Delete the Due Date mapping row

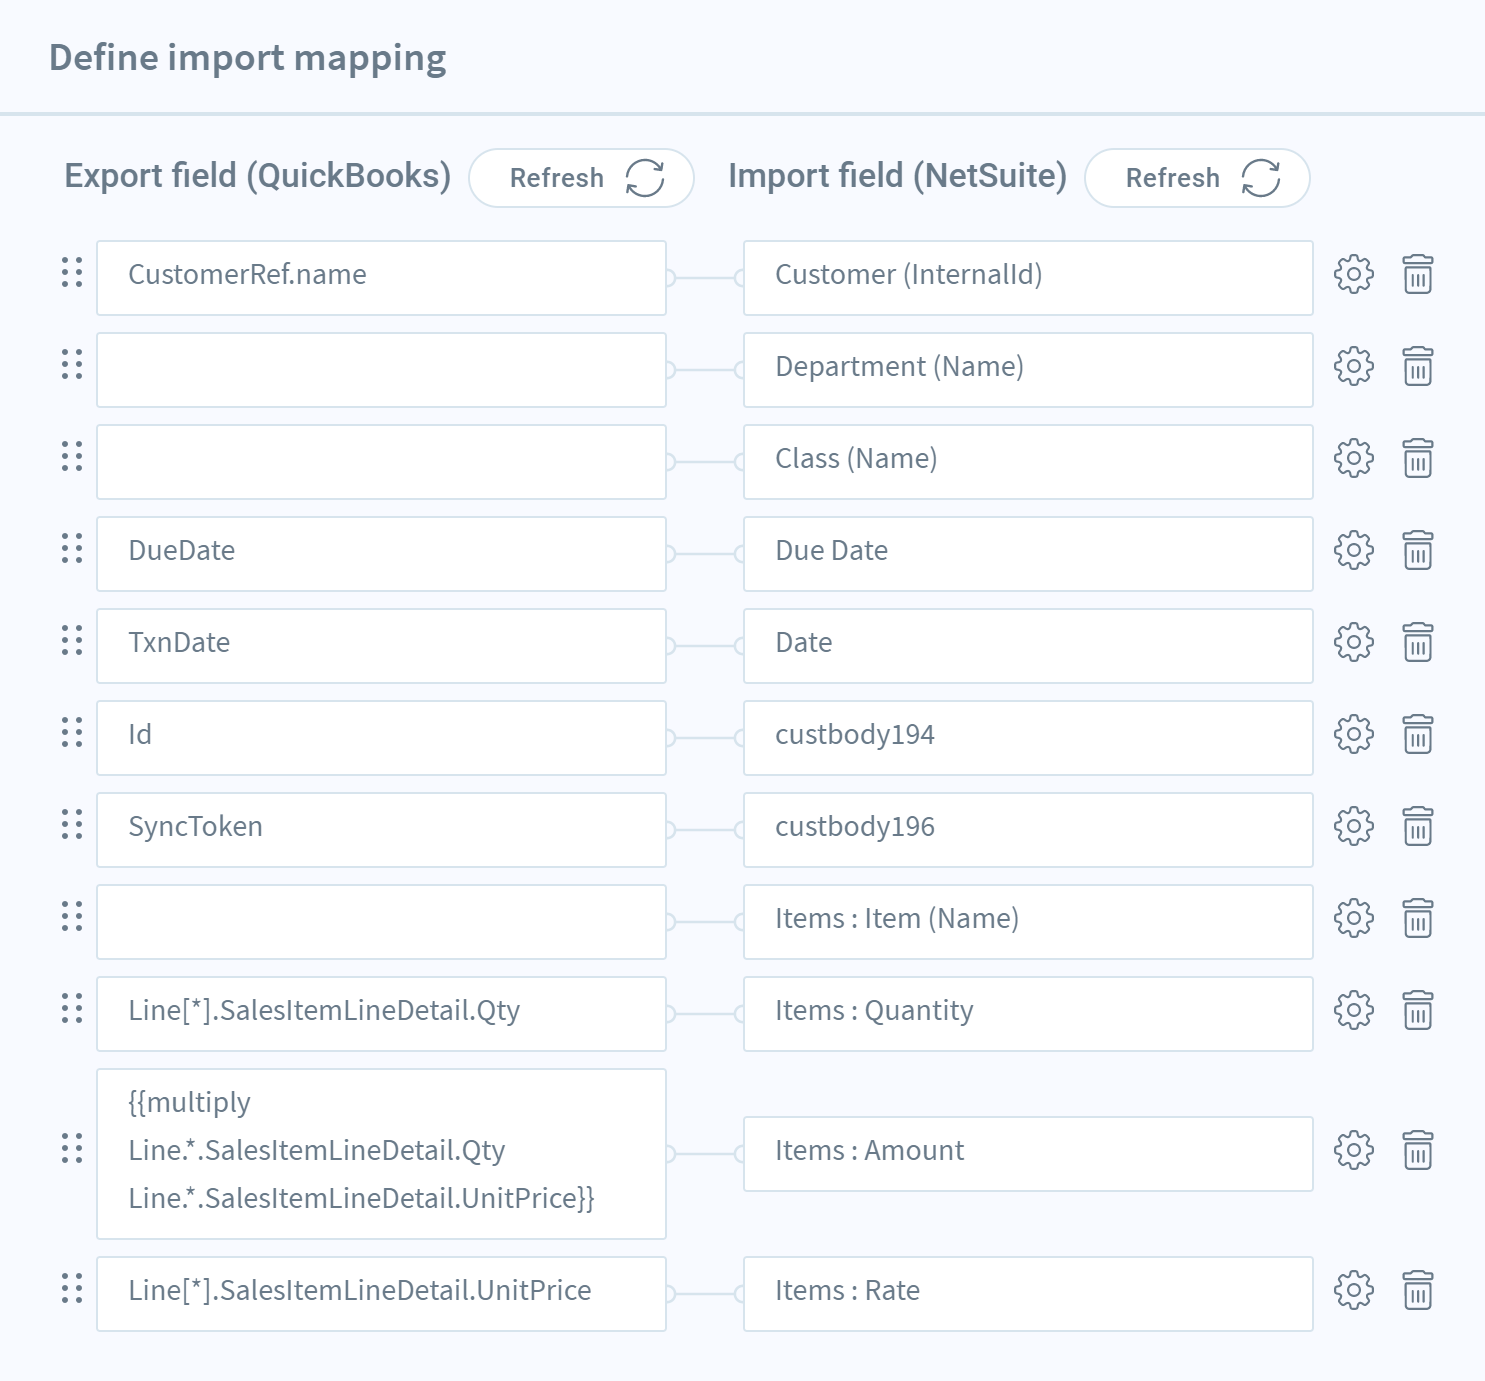(x=1418, y=550)
